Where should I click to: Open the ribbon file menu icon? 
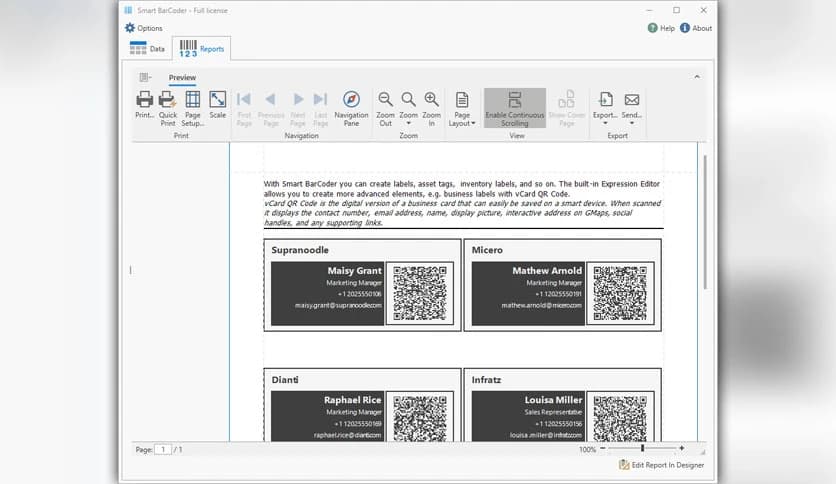[145, 77]
